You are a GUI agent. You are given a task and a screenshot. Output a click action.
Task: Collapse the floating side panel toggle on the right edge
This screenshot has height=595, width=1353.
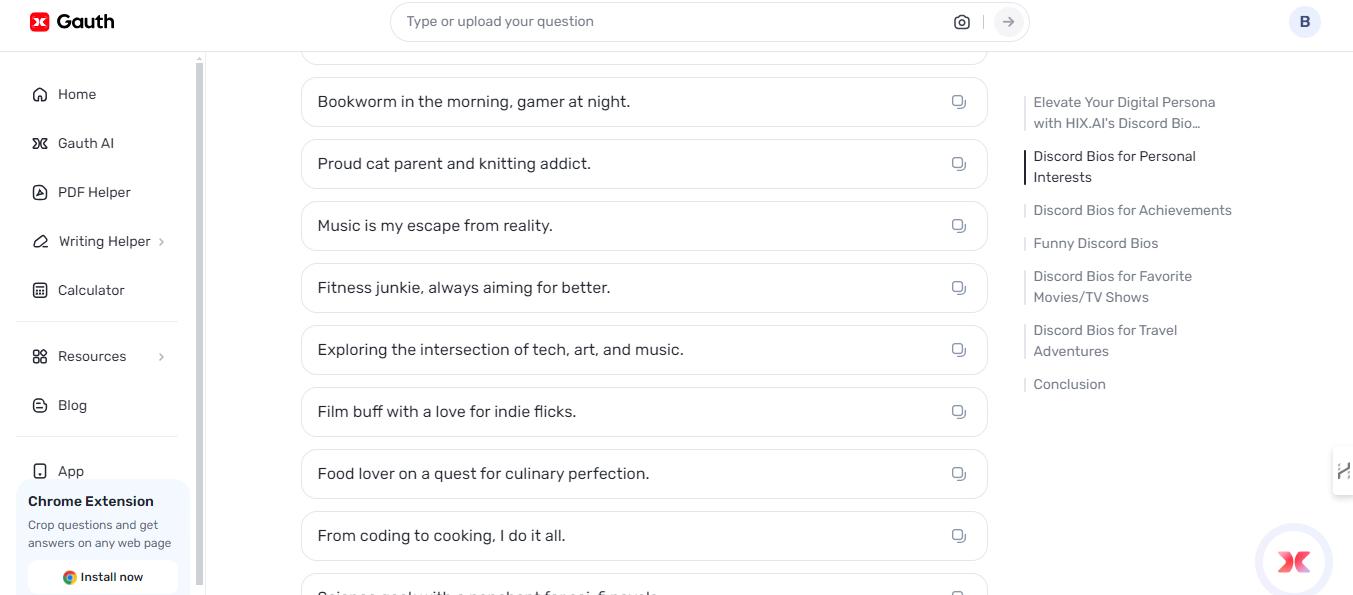tap(1344, 471)
